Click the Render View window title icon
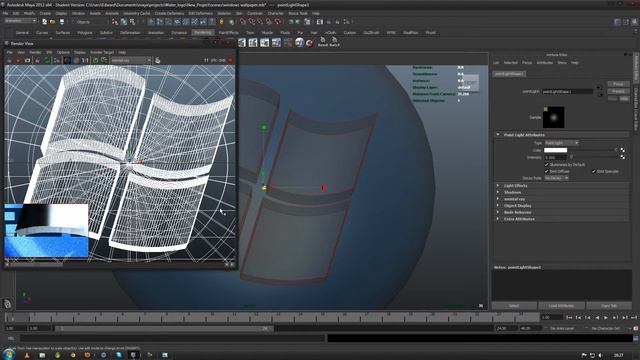This screenshot has height=360, width=640. pos(7,43)
